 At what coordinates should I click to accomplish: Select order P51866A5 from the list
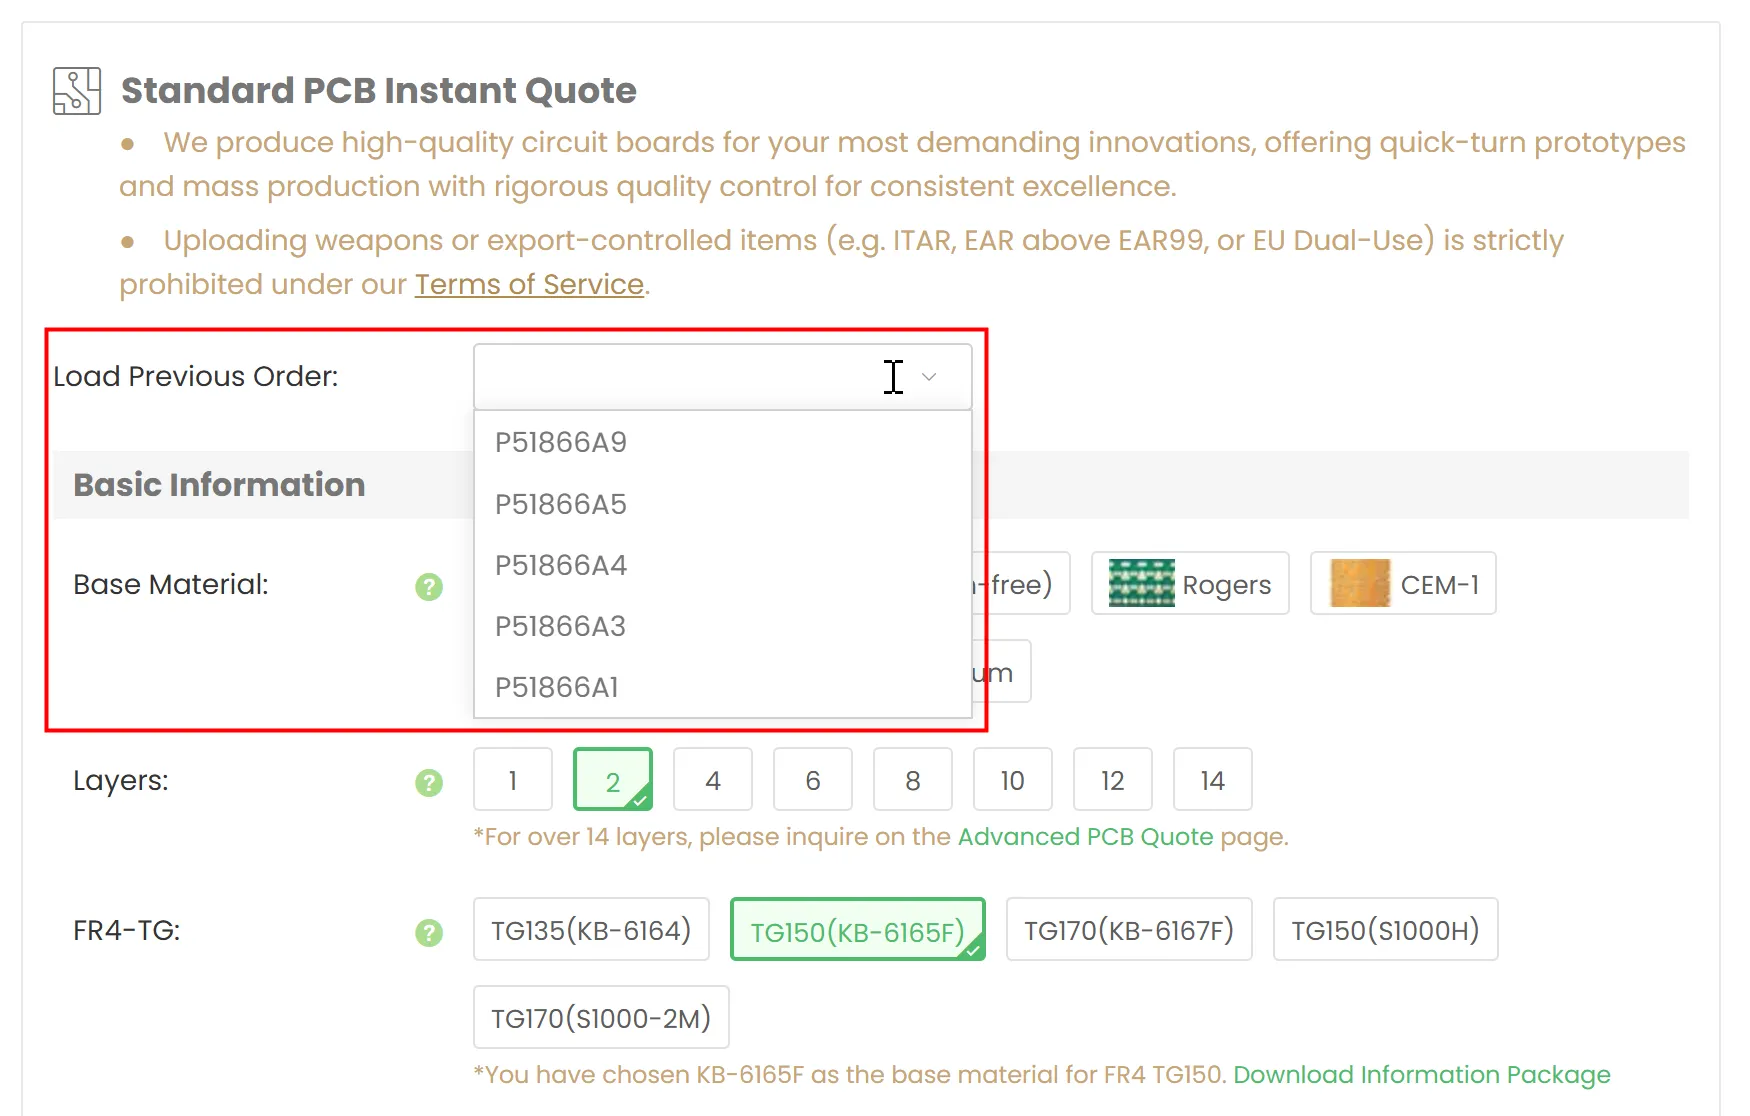(x=561, y=504)
